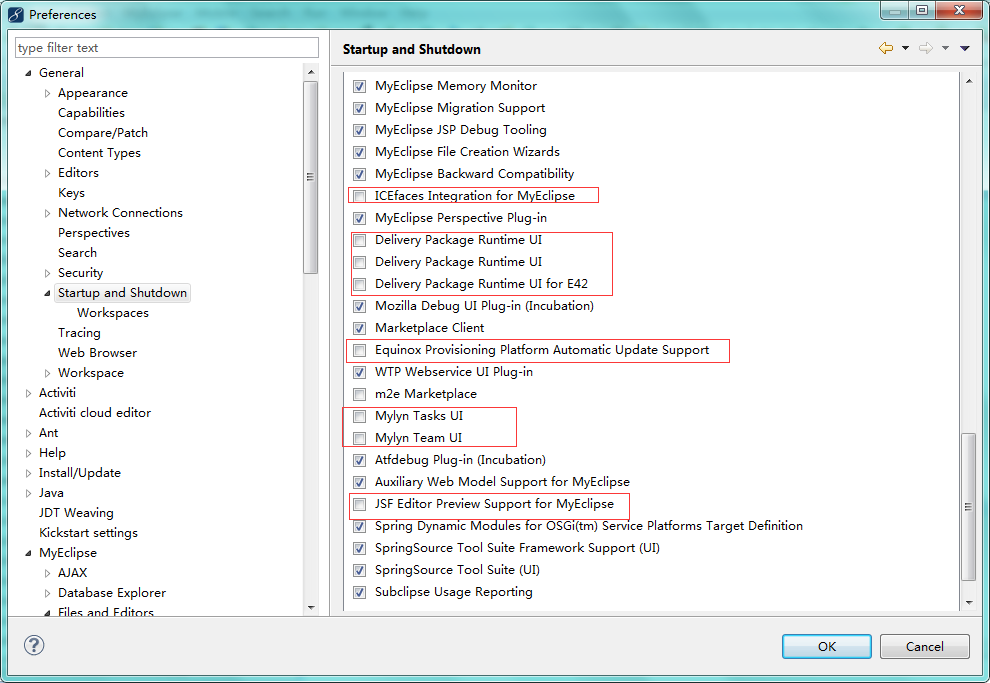The image size is (990, 683).
Task: Select Install/Update tree item
Action: point(80,473)
